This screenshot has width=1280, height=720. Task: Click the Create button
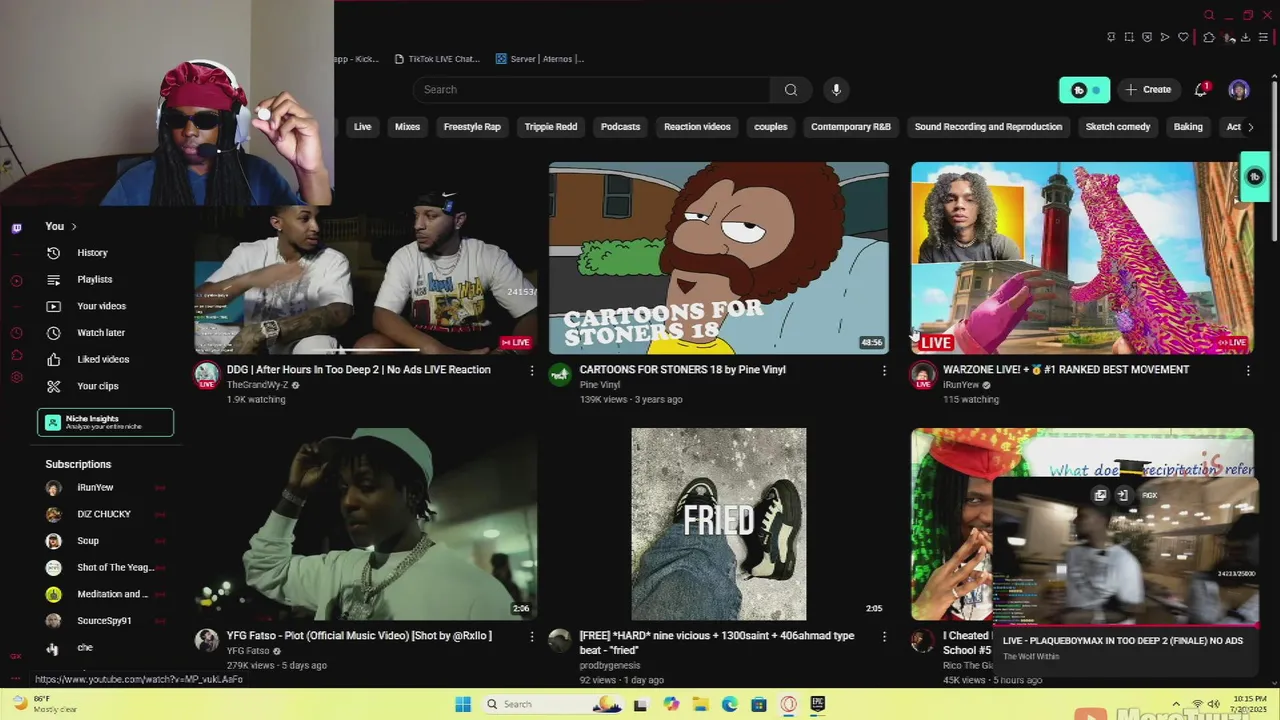(1148, 90)
